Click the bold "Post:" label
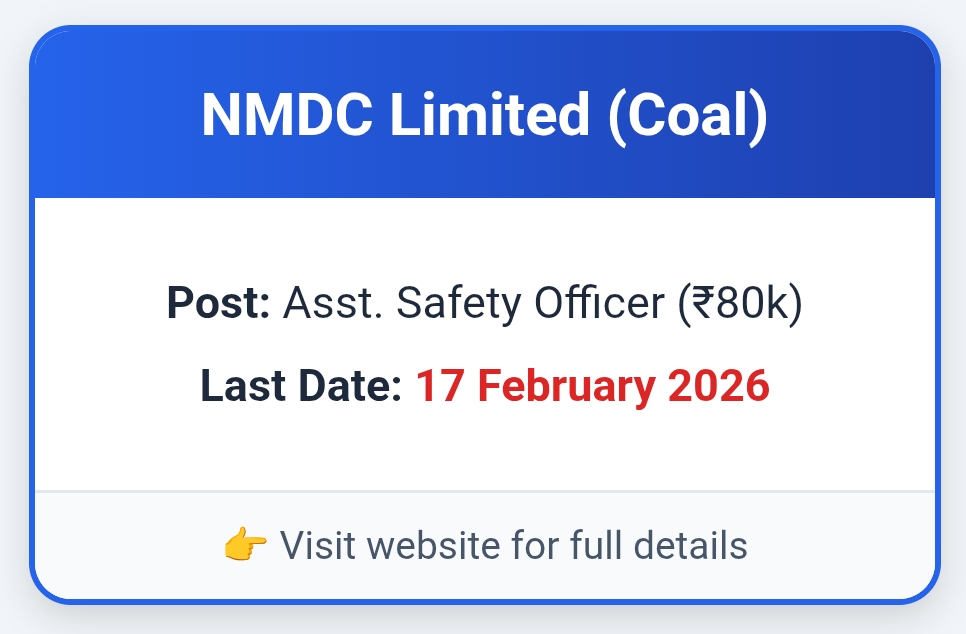Screen dimensions: 966x634 [218, 303]
